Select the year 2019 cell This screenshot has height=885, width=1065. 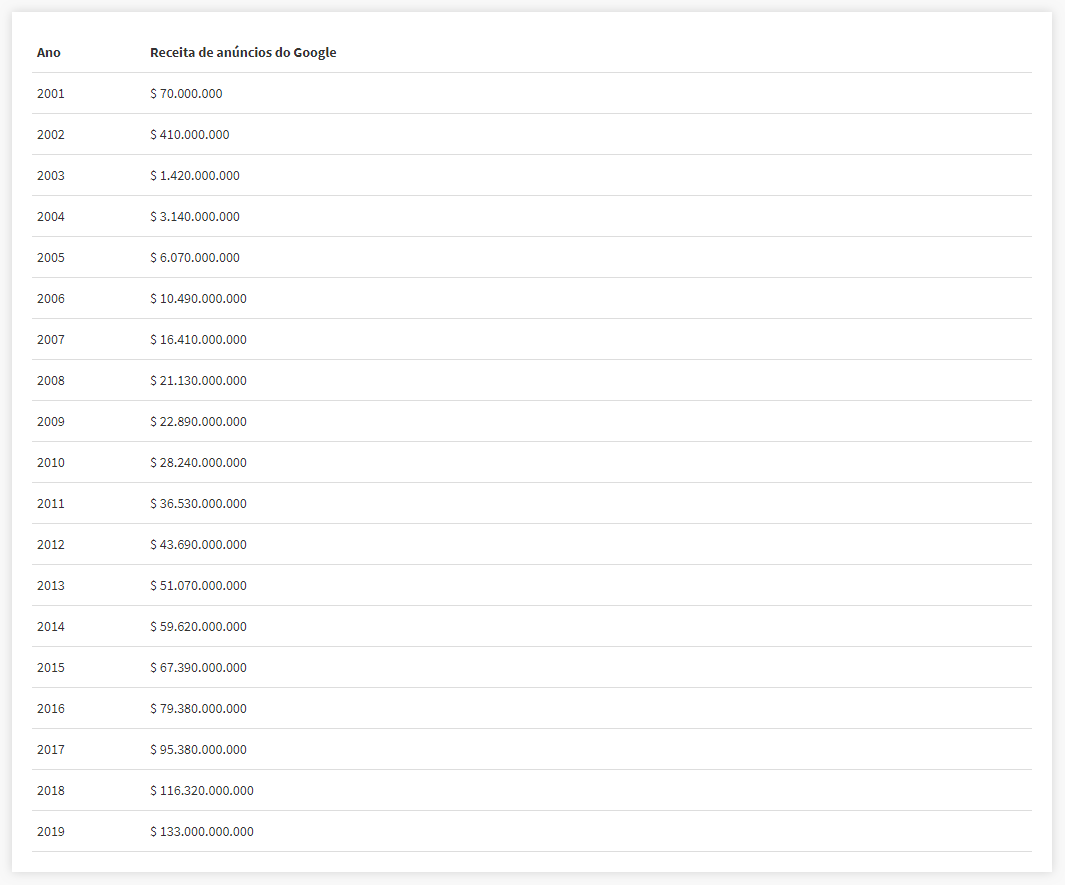tap(51, 831)
